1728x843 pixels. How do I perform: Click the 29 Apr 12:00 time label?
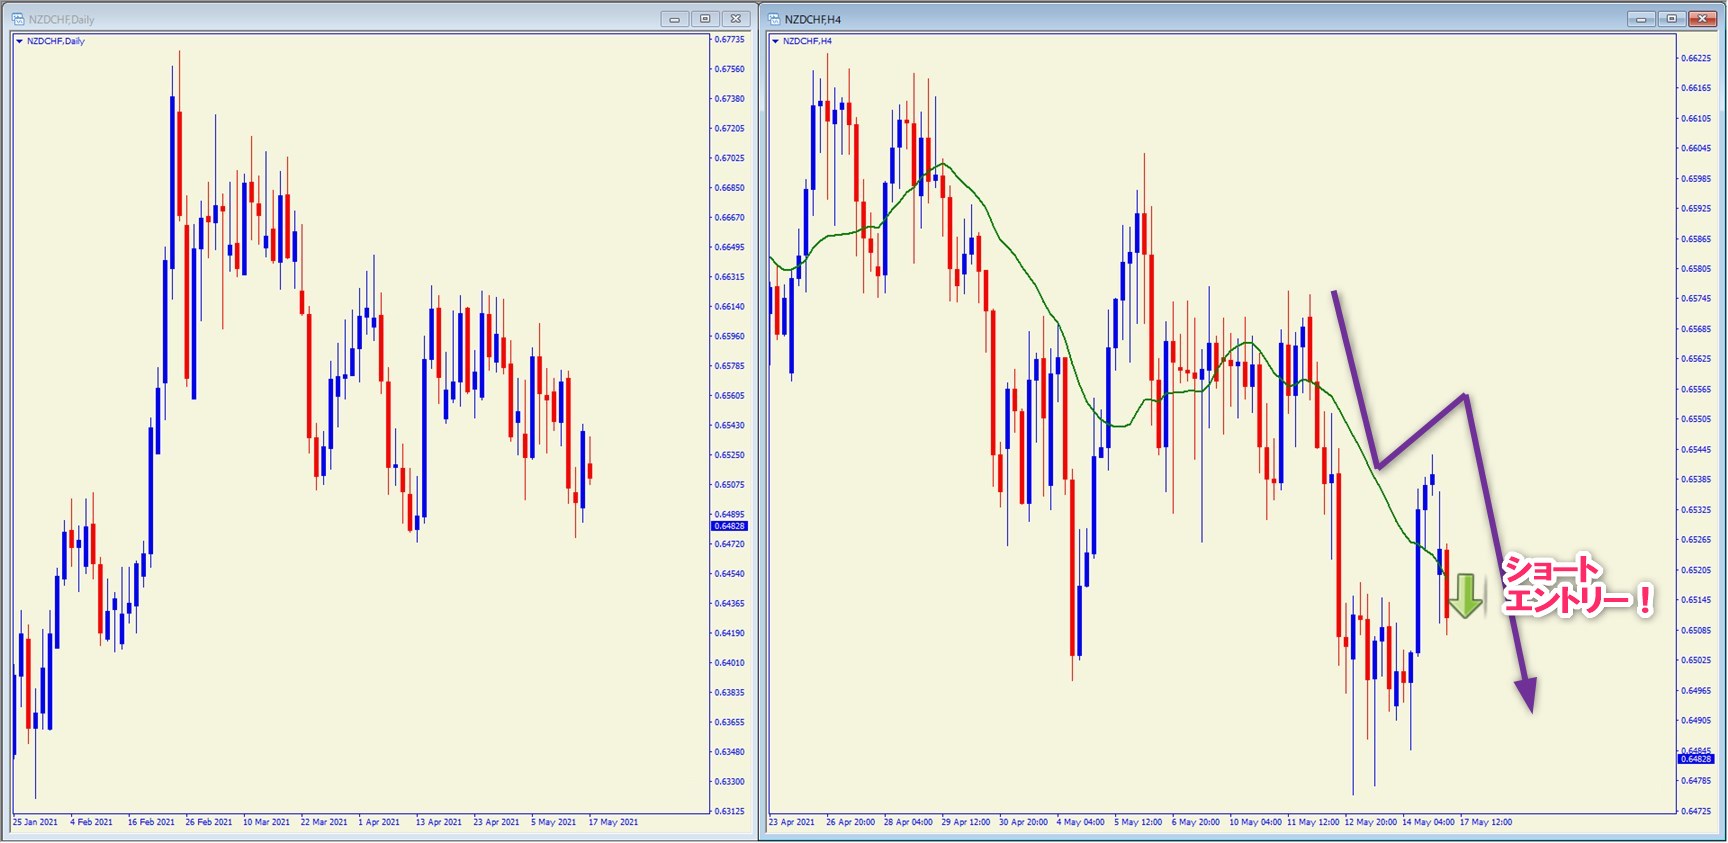click(x=966, y=822)
